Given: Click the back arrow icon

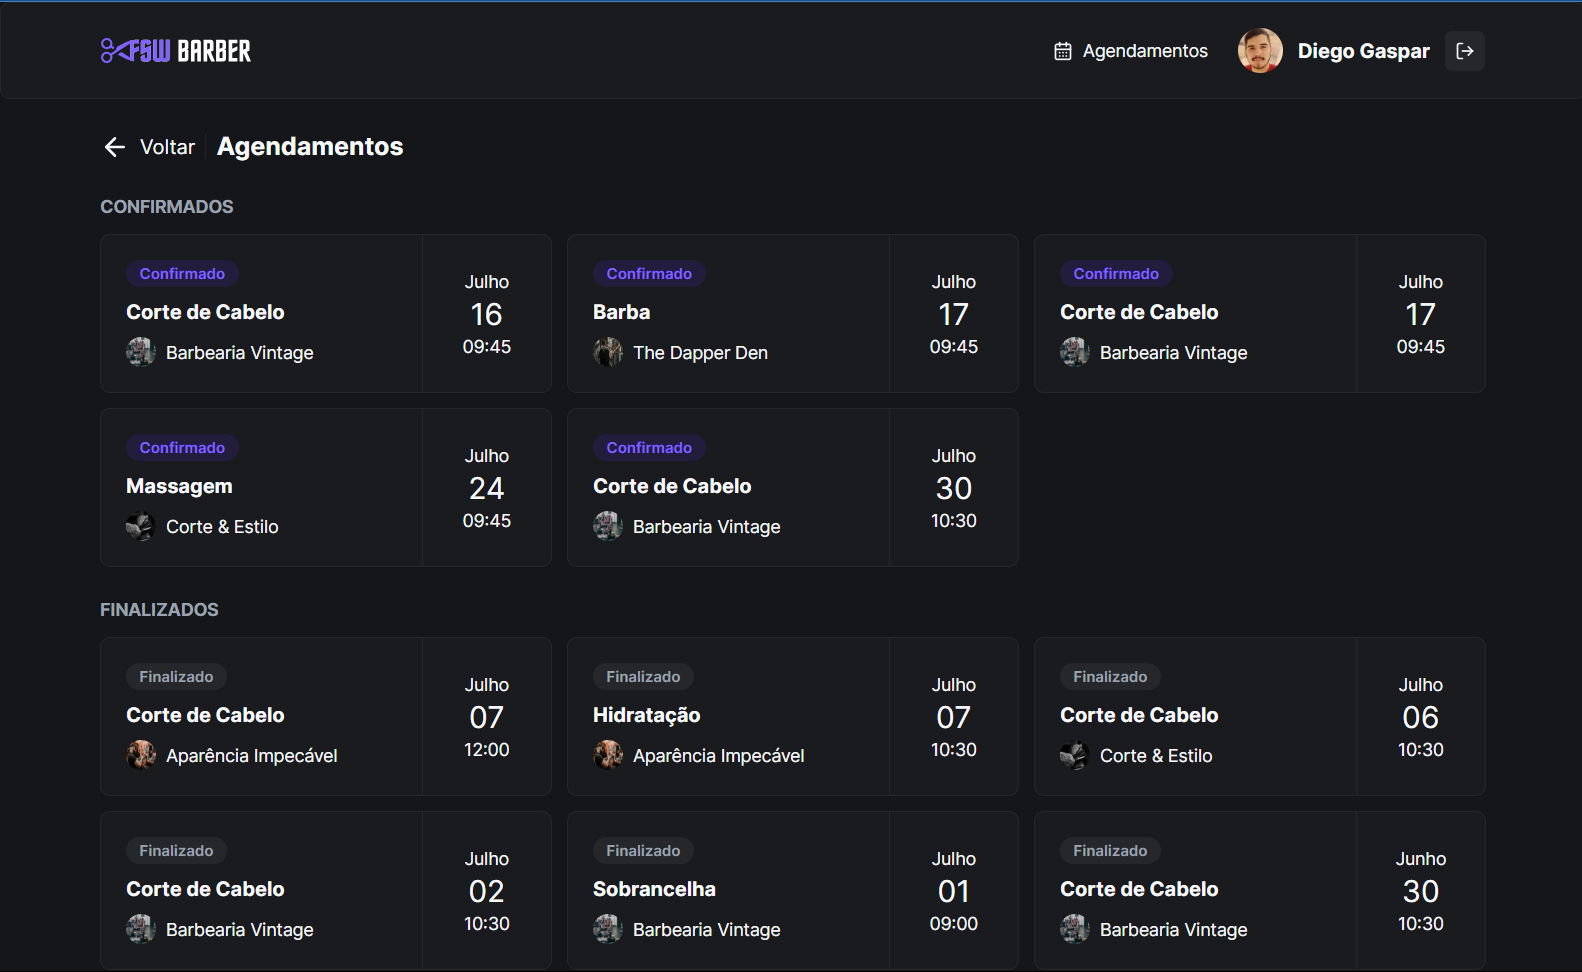Looking at the screenshot, I should (115, 147).
